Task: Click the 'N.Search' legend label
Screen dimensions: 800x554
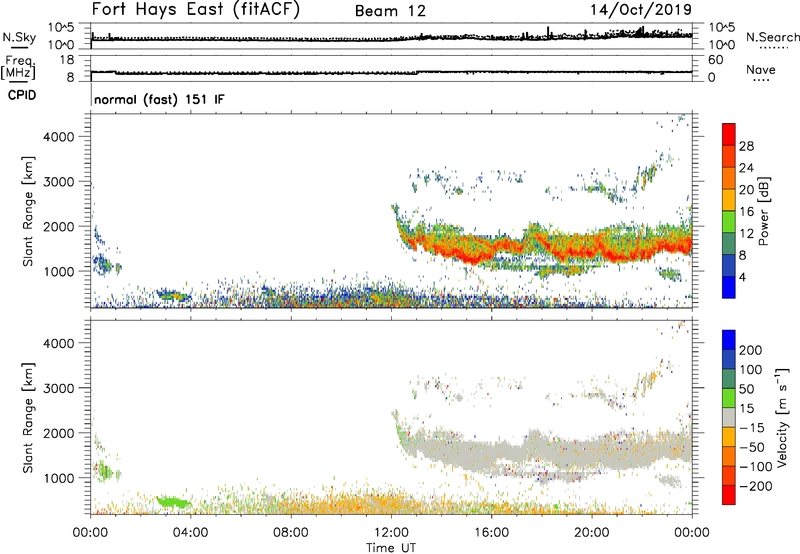Action: [772, 37]
